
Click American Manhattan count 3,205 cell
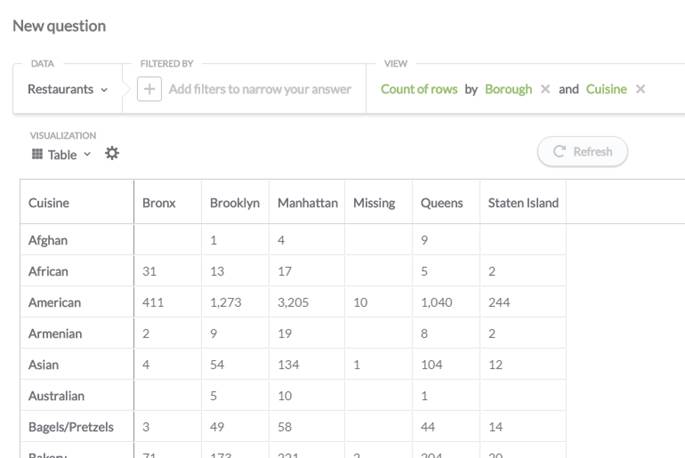300,302
